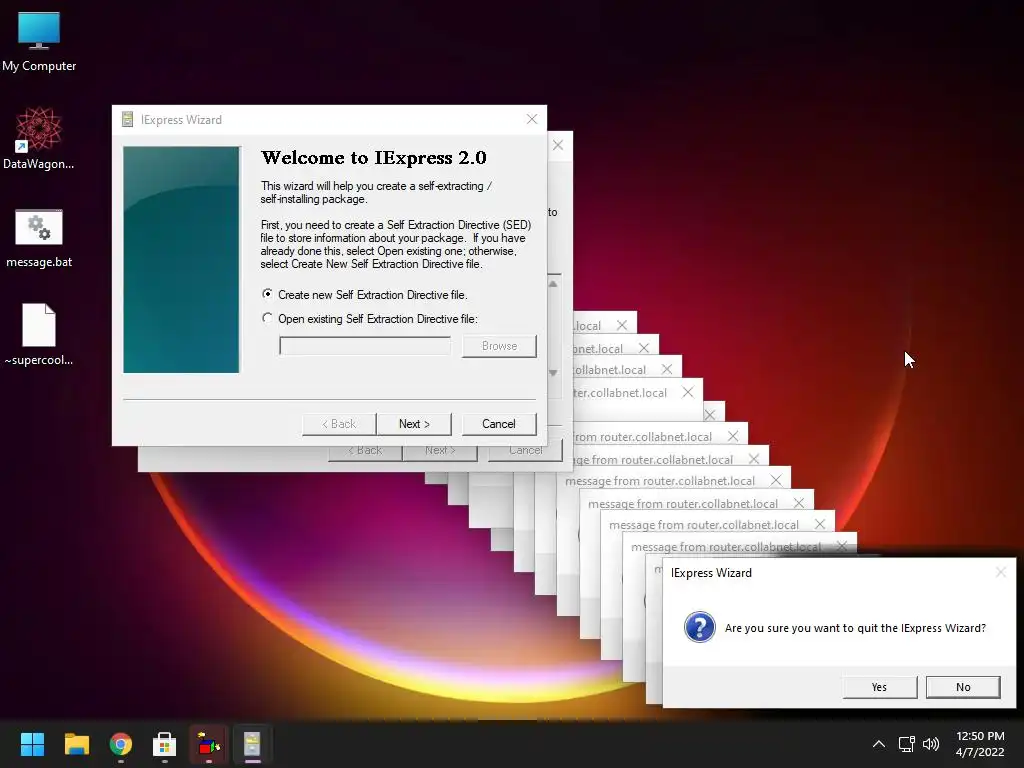1024x768 pixels.
Task: Open File Explorer from taskbar
Action: (x=76, y=744)
